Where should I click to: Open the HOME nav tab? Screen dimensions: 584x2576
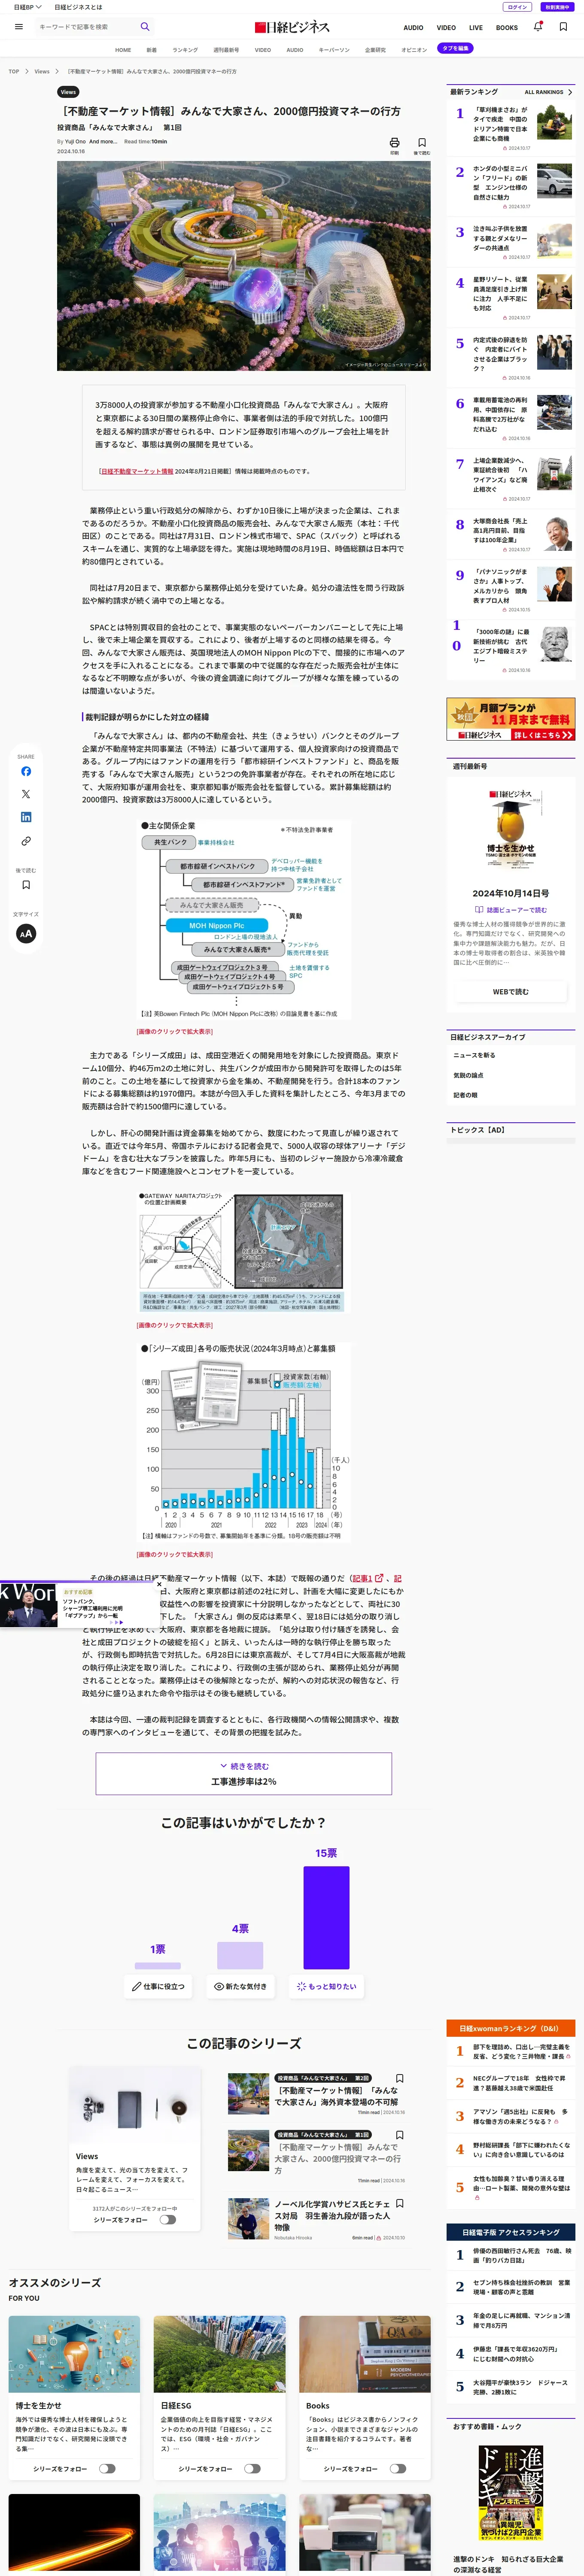point(123,49)
